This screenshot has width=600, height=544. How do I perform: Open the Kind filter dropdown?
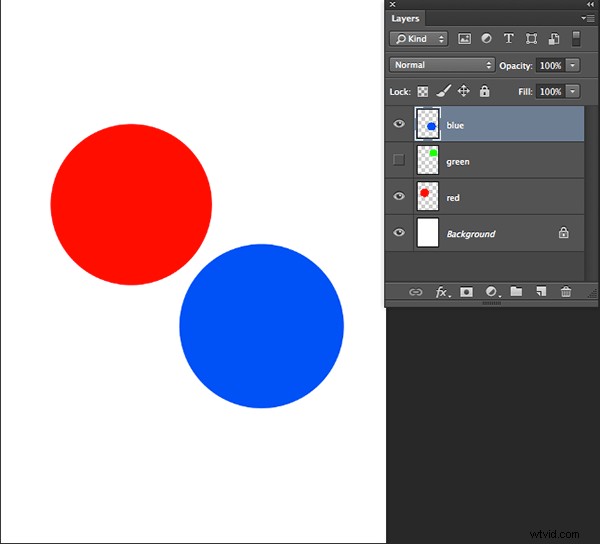click(419, 39)
